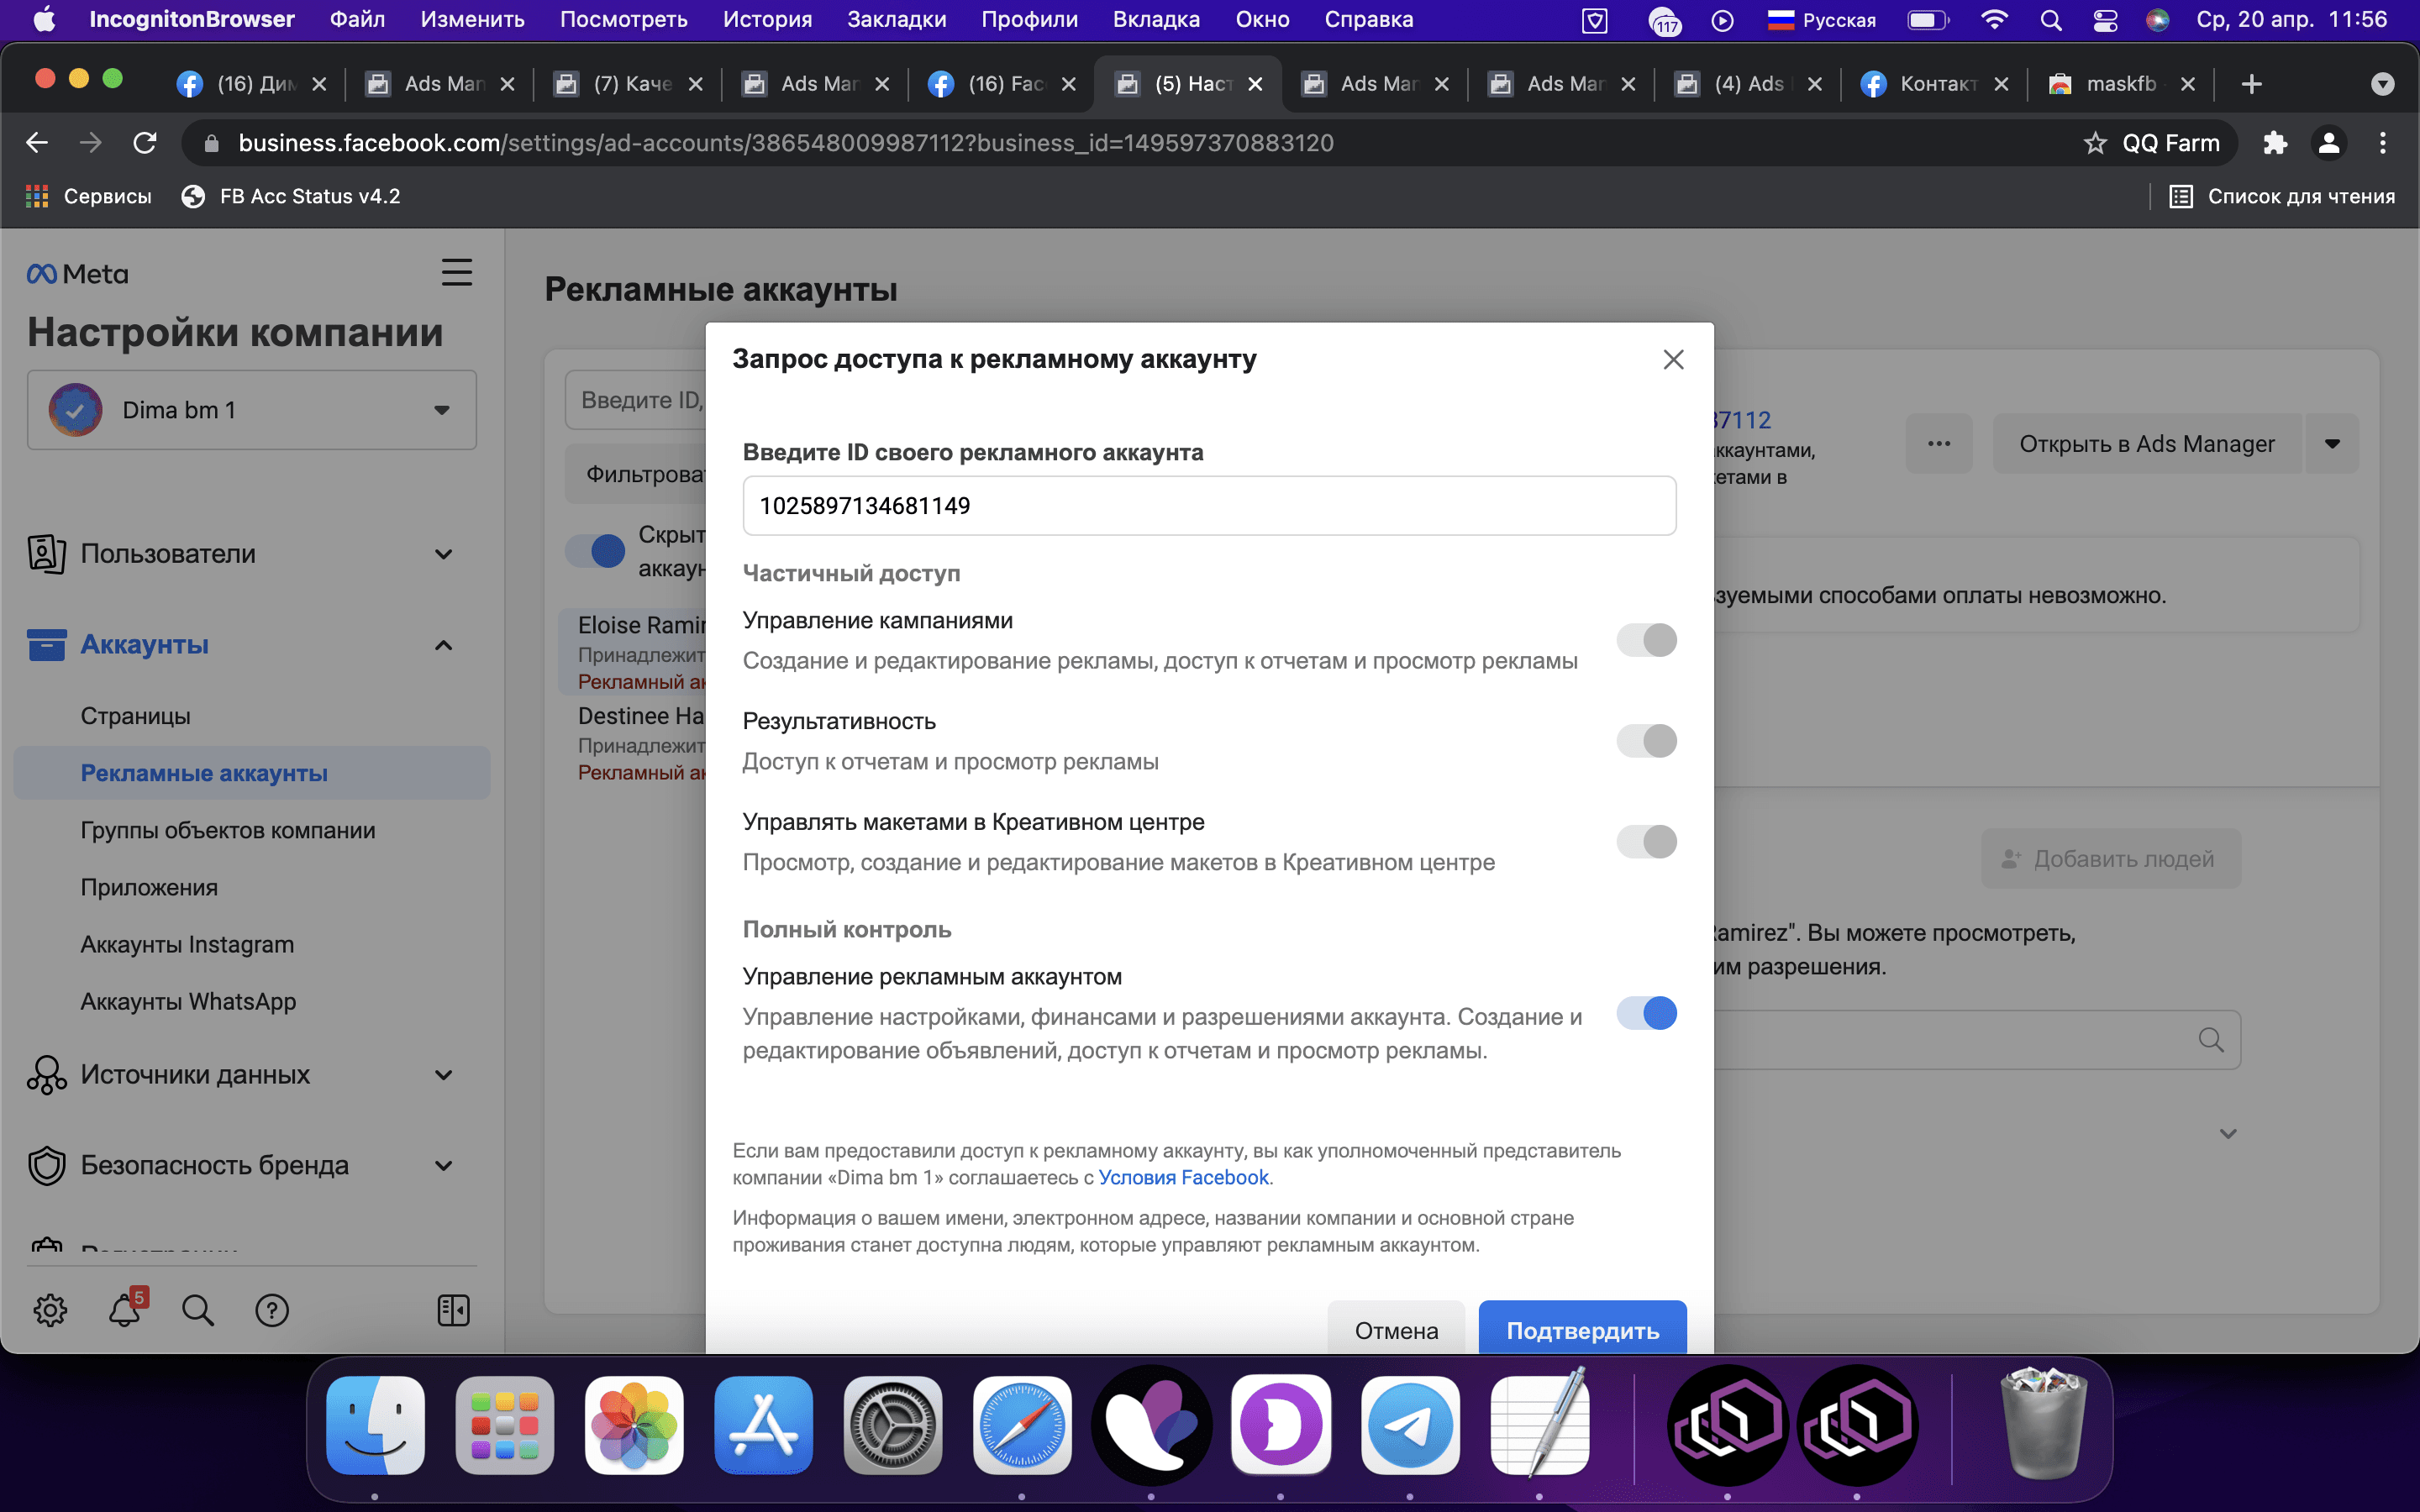Collapse sidebar with the panel toggle icon
This screenshot has width=2420, height=1512.
(454, 1310)
